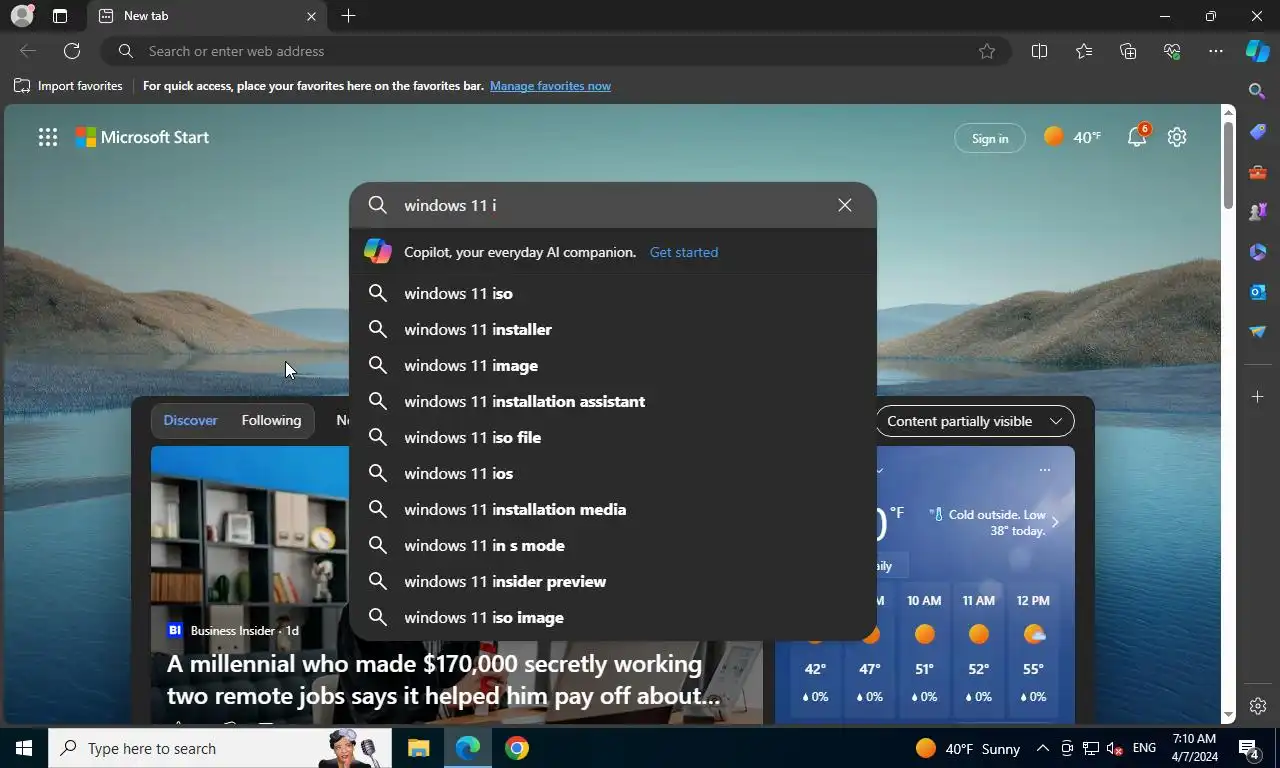The image size is (1280, 768).
Task: Switch to the Discover tab
Action: click(x=190, y=420)
